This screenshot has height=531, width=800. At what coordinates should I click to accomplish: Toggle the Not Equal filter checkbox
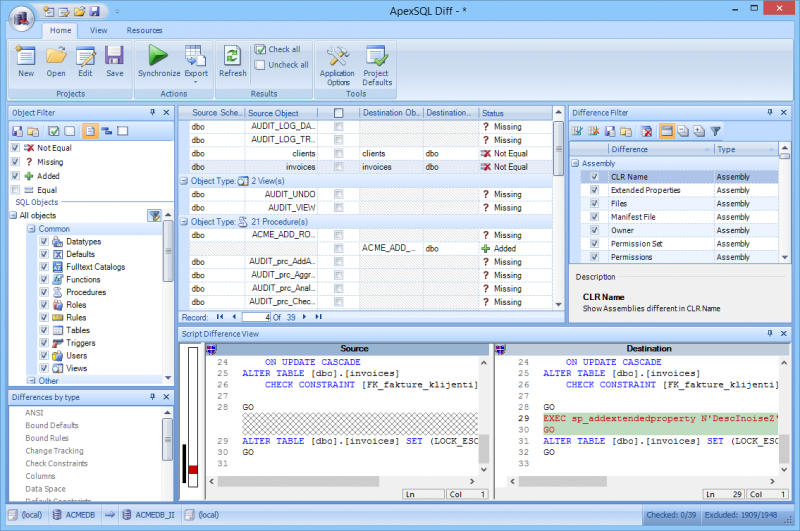(x=15, y=148)
